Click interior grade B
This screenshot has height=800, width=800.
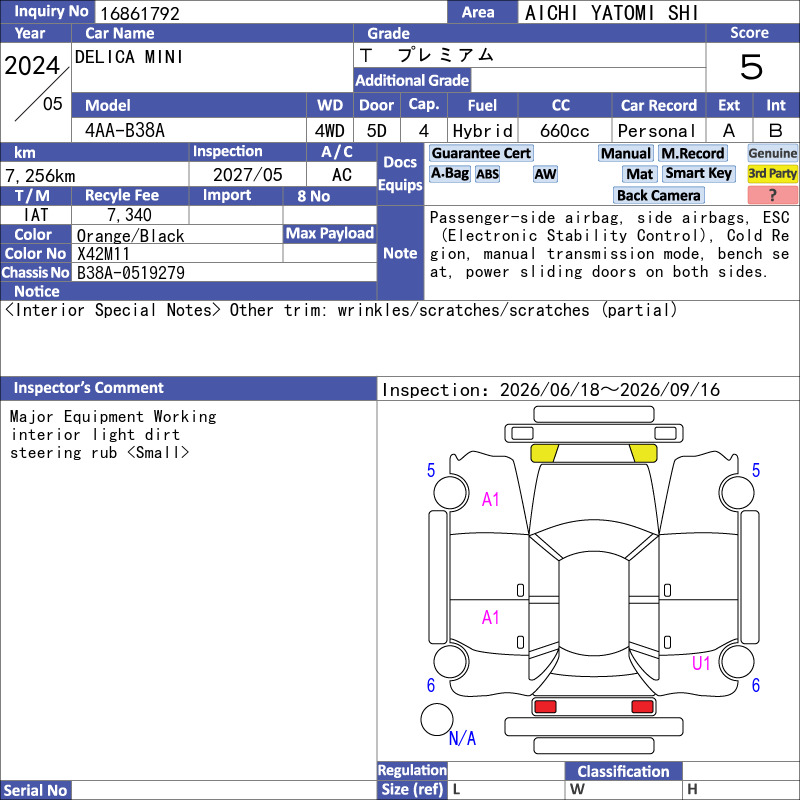coord(776,131)
